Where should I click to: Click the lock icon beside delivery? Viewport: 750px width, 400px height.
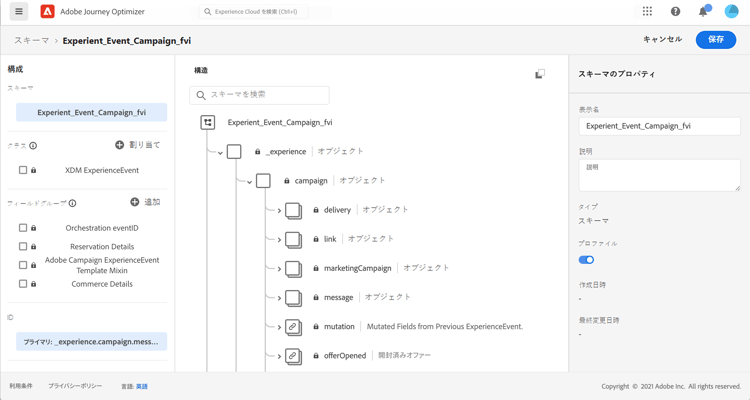(x=316, y=210)
